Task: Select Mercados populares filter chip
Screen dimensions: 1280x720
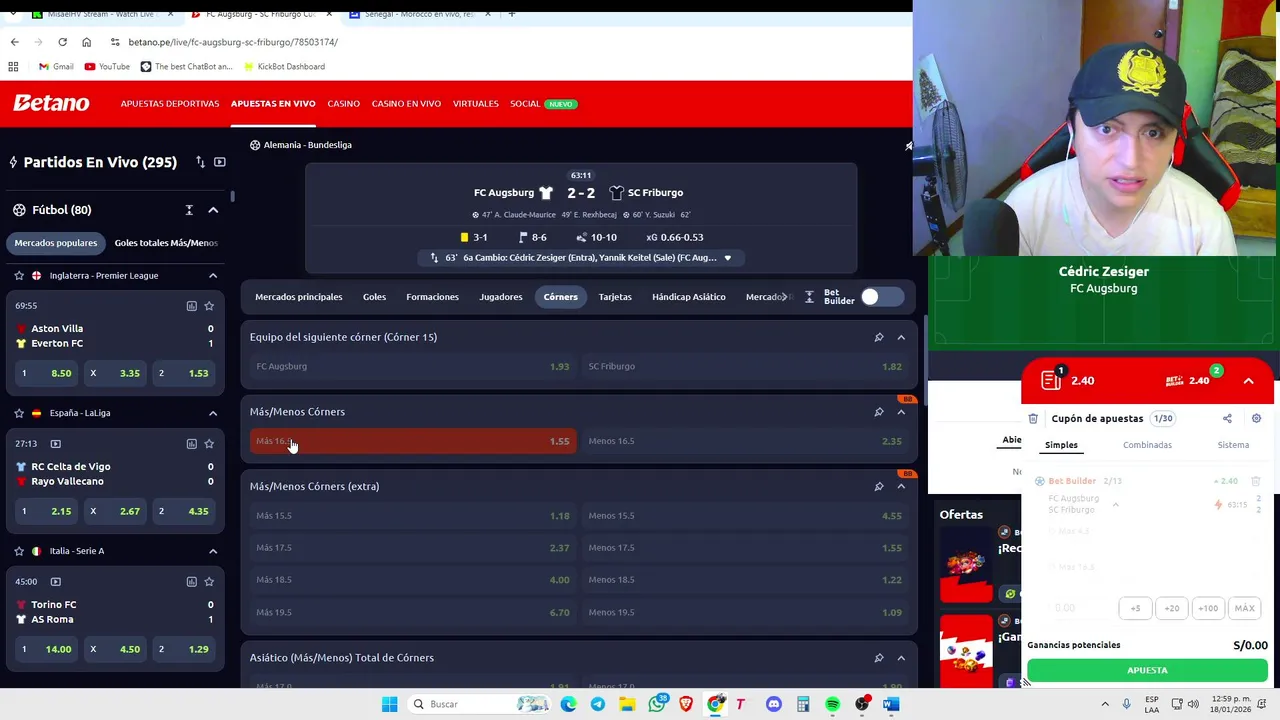Action: [56, 243]
